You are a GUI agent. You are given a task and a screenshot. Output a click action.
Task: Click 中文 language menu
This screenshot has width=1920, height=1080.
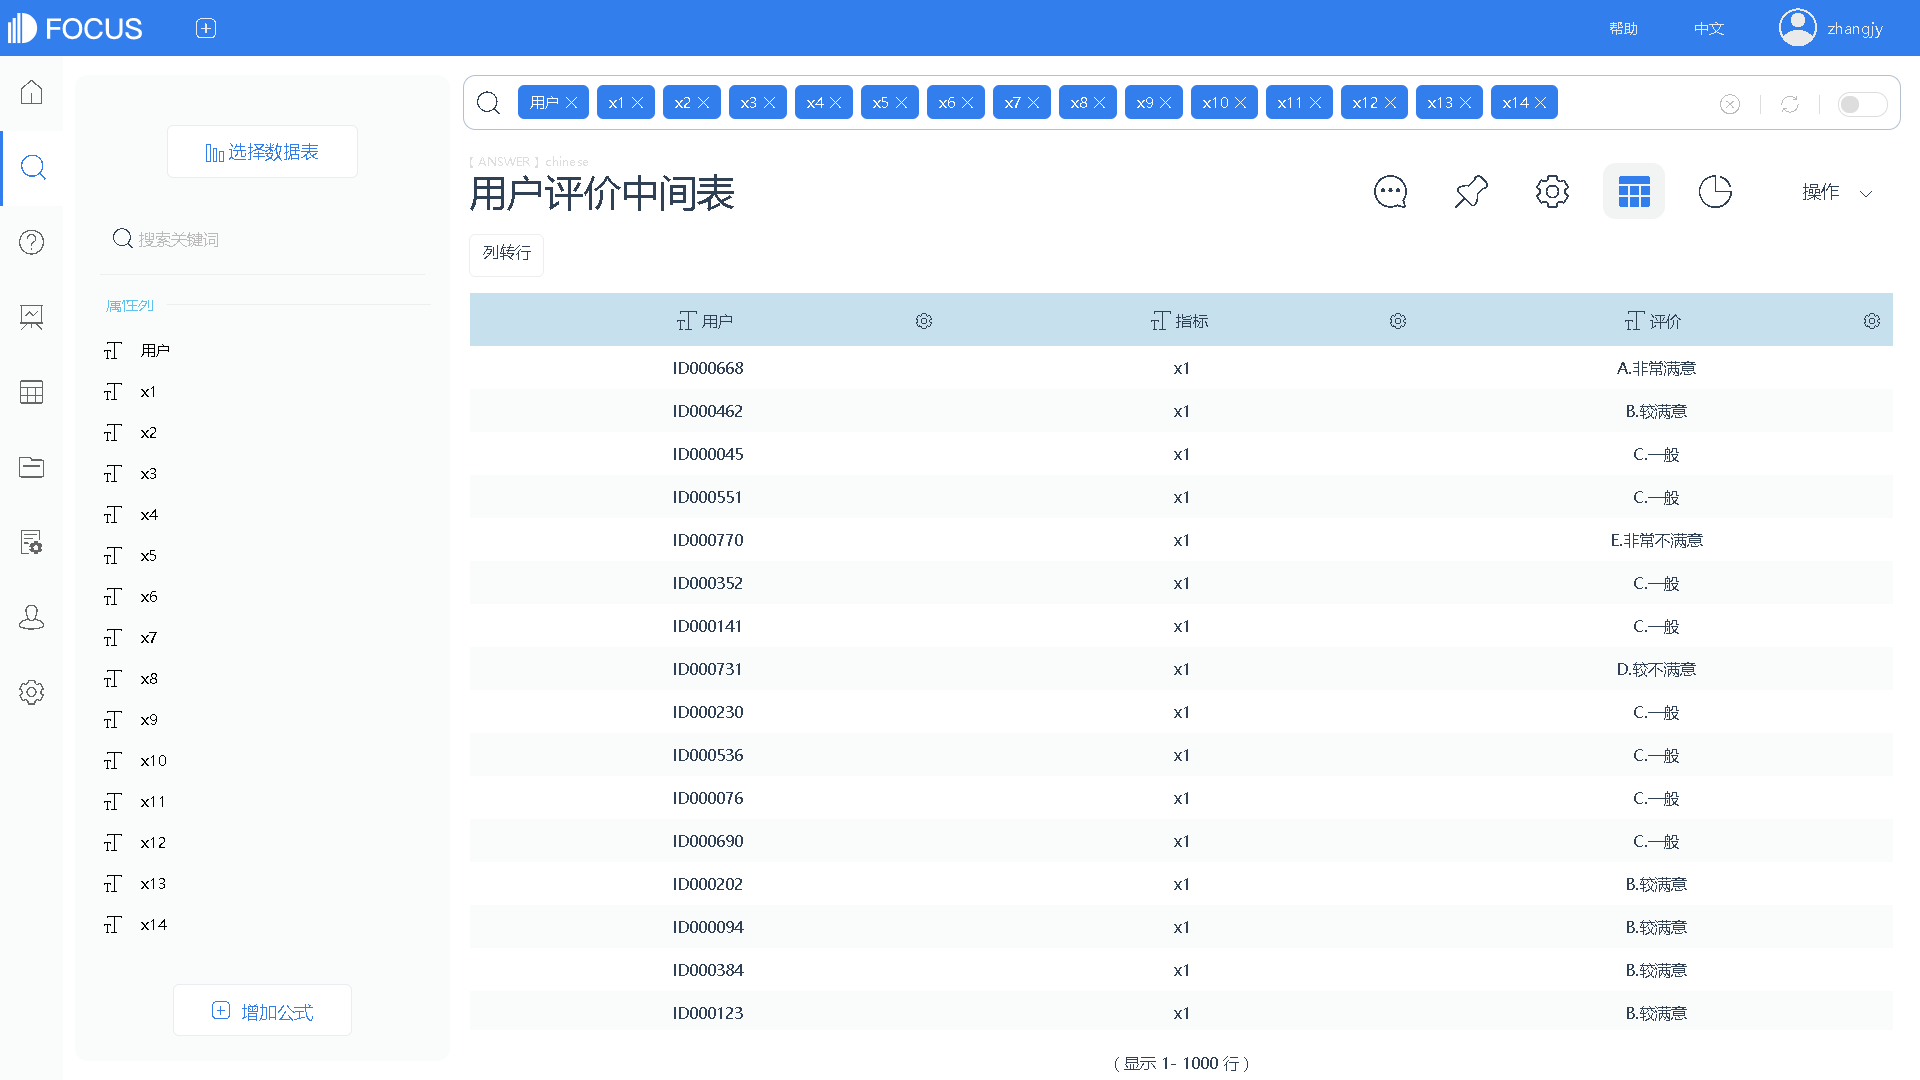(x=1709, y=29)
